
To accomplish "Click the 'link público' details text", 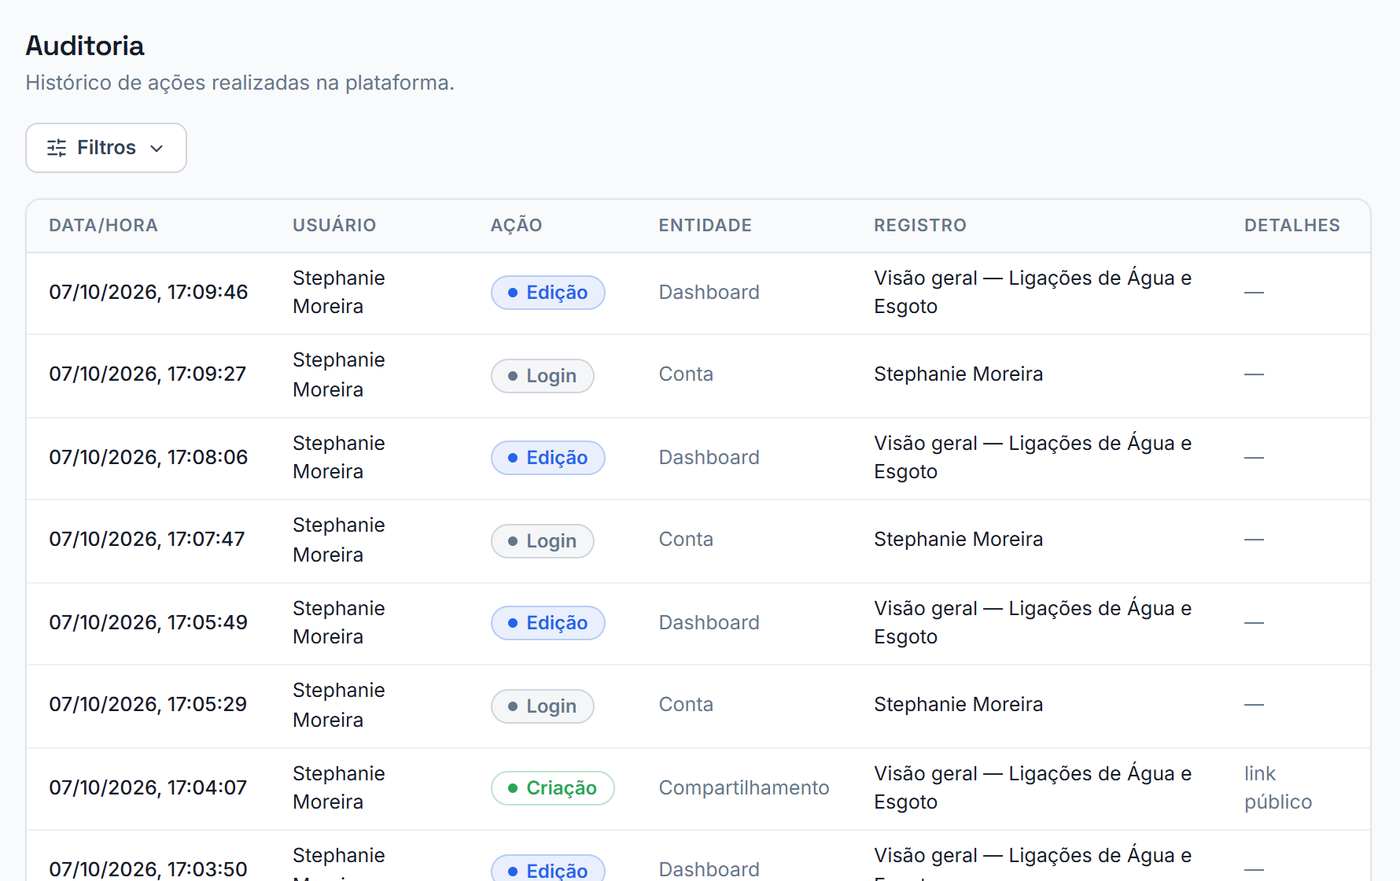I will [x=1278, y=788].
